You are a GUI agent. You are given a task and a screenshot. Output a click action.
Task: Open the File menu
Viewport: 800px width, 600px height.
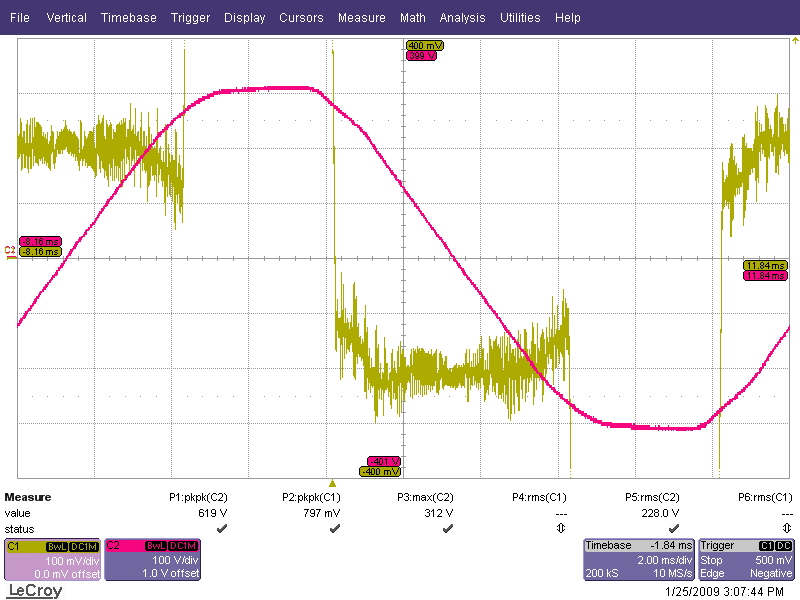(20, 18)
